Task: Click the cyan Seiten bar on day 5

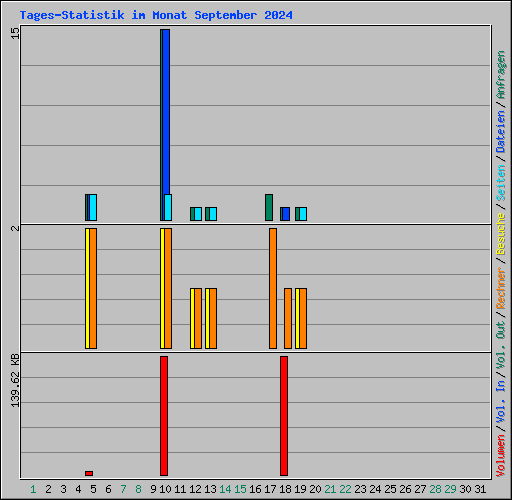Action: click(x=93, y=207)
